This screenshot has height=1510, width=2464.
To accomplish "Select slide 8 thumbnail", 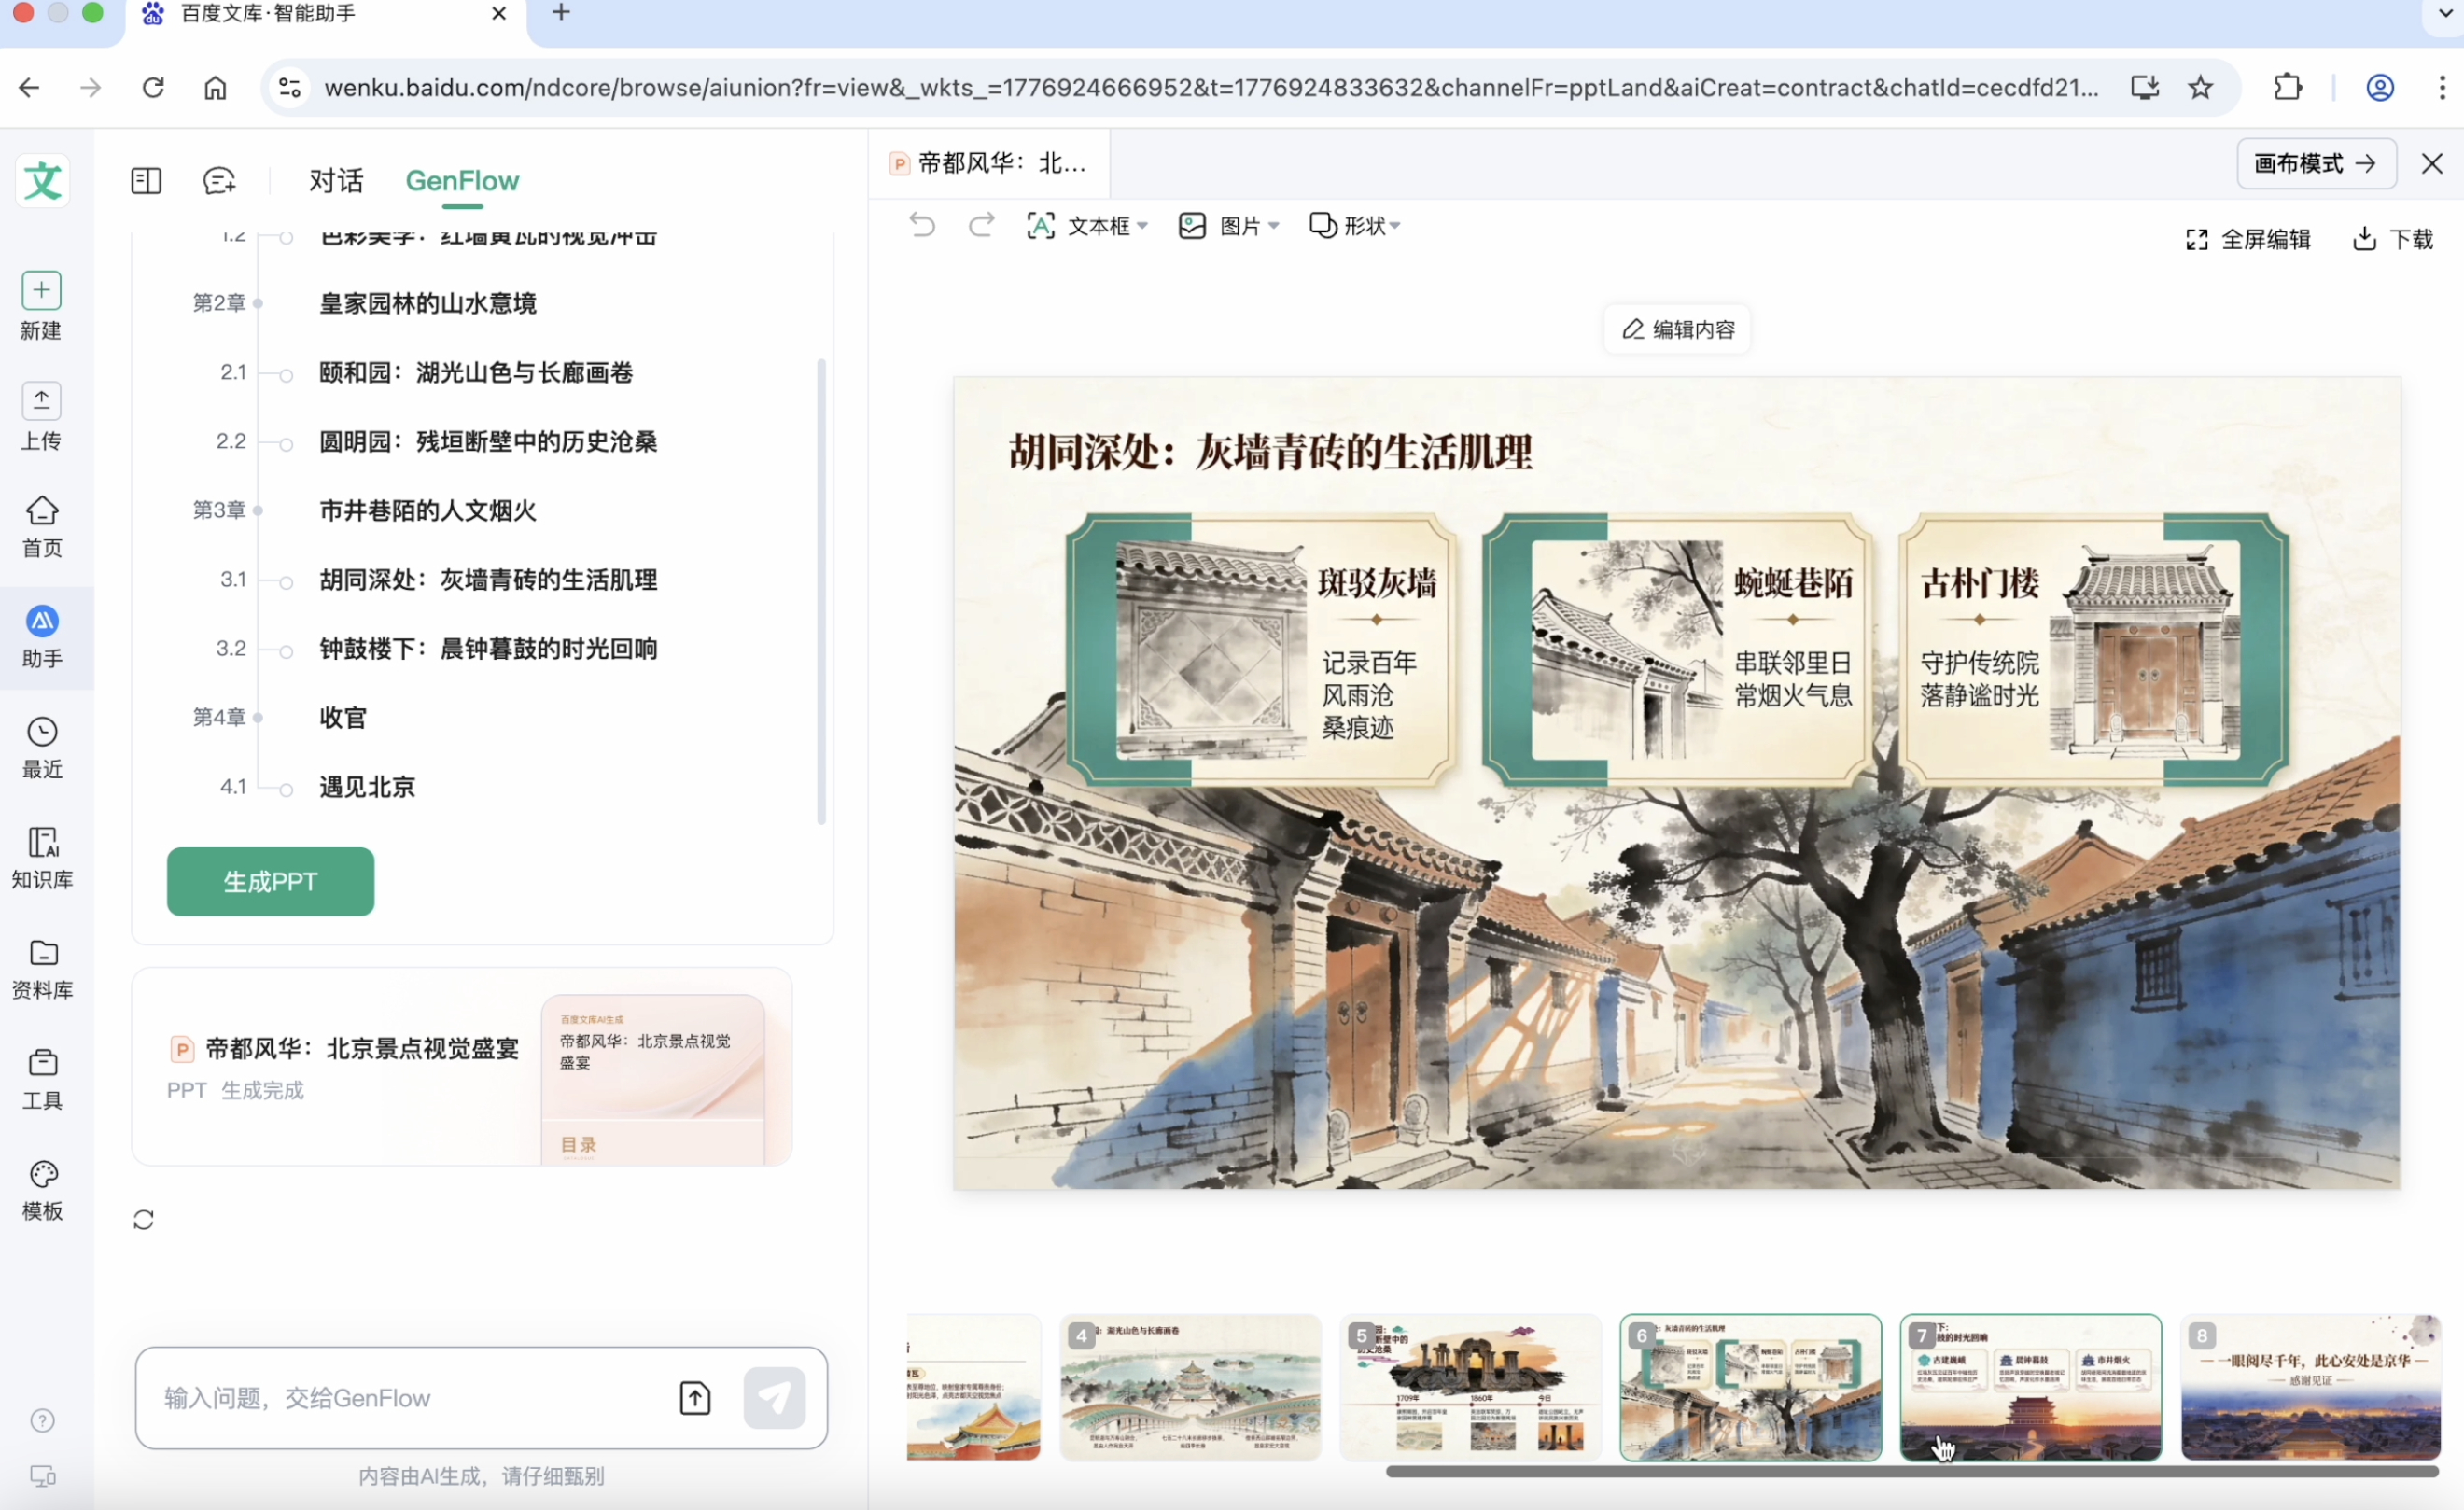I will pos(2310,1389).
